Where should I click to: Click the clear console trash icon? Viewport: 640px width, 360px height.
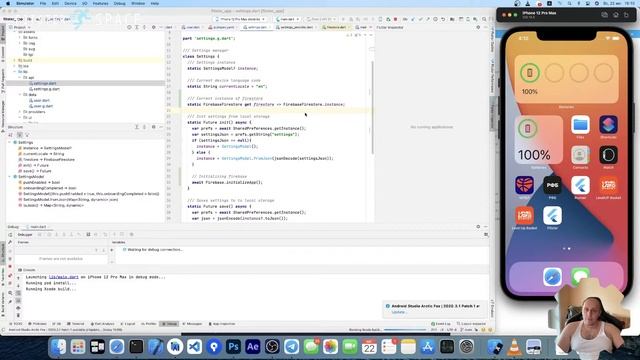click(x=18, y=315)
